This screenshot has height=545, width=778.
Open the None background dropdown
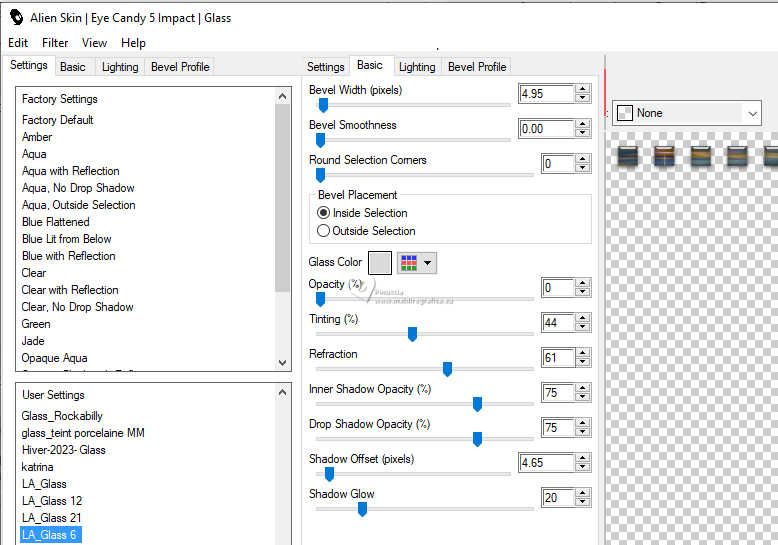(x=687, y=113)
